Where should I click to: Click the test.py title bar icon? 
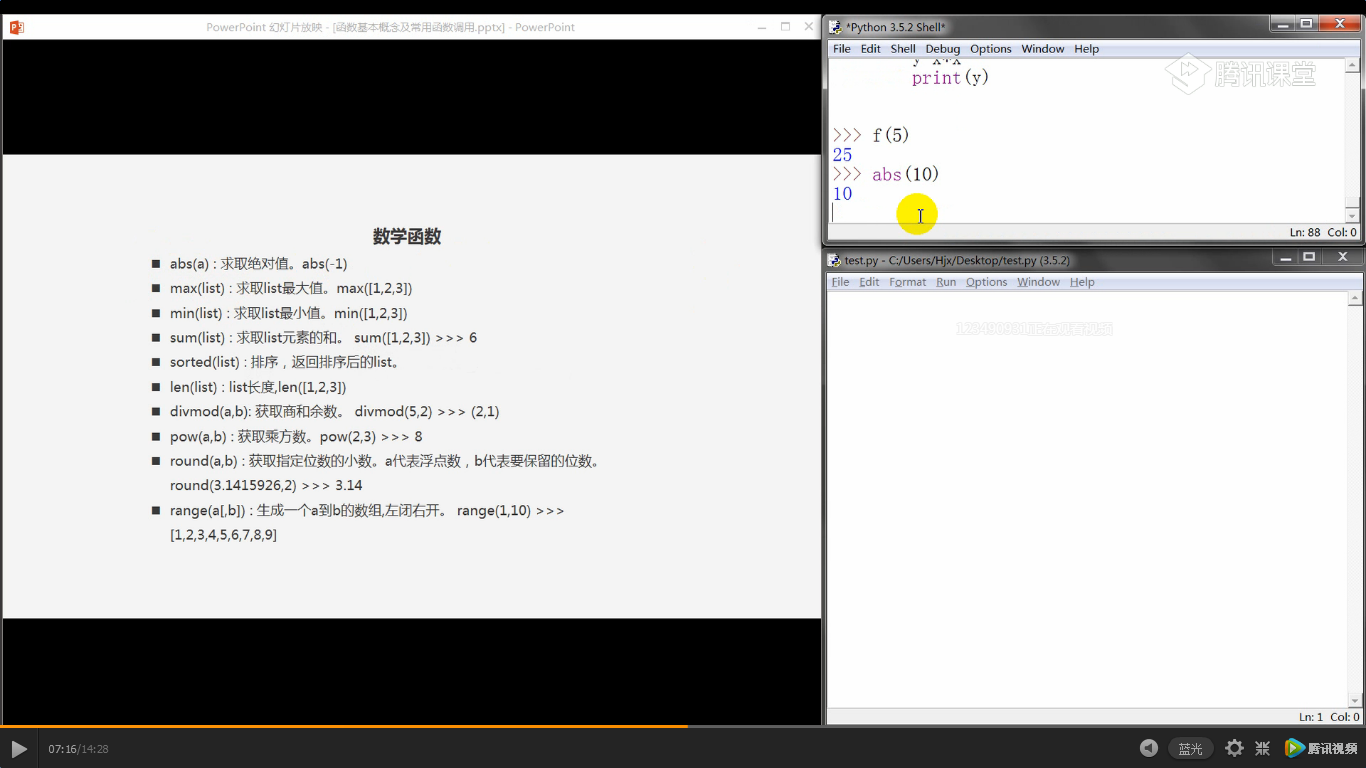coord(833,259)
